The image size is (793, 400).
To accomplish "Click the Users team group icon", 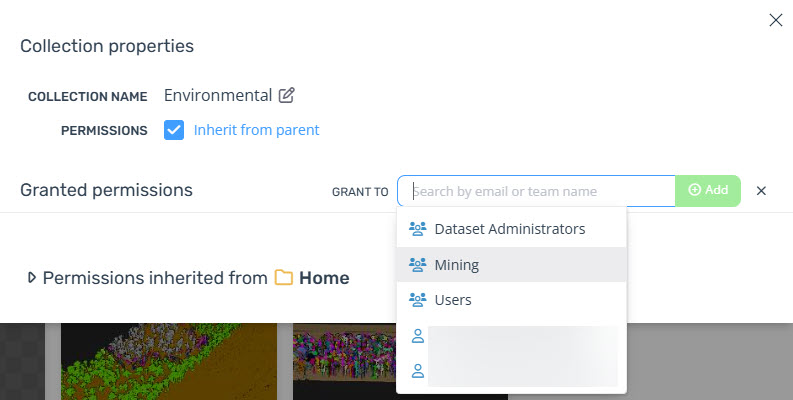I will (417, 300).
